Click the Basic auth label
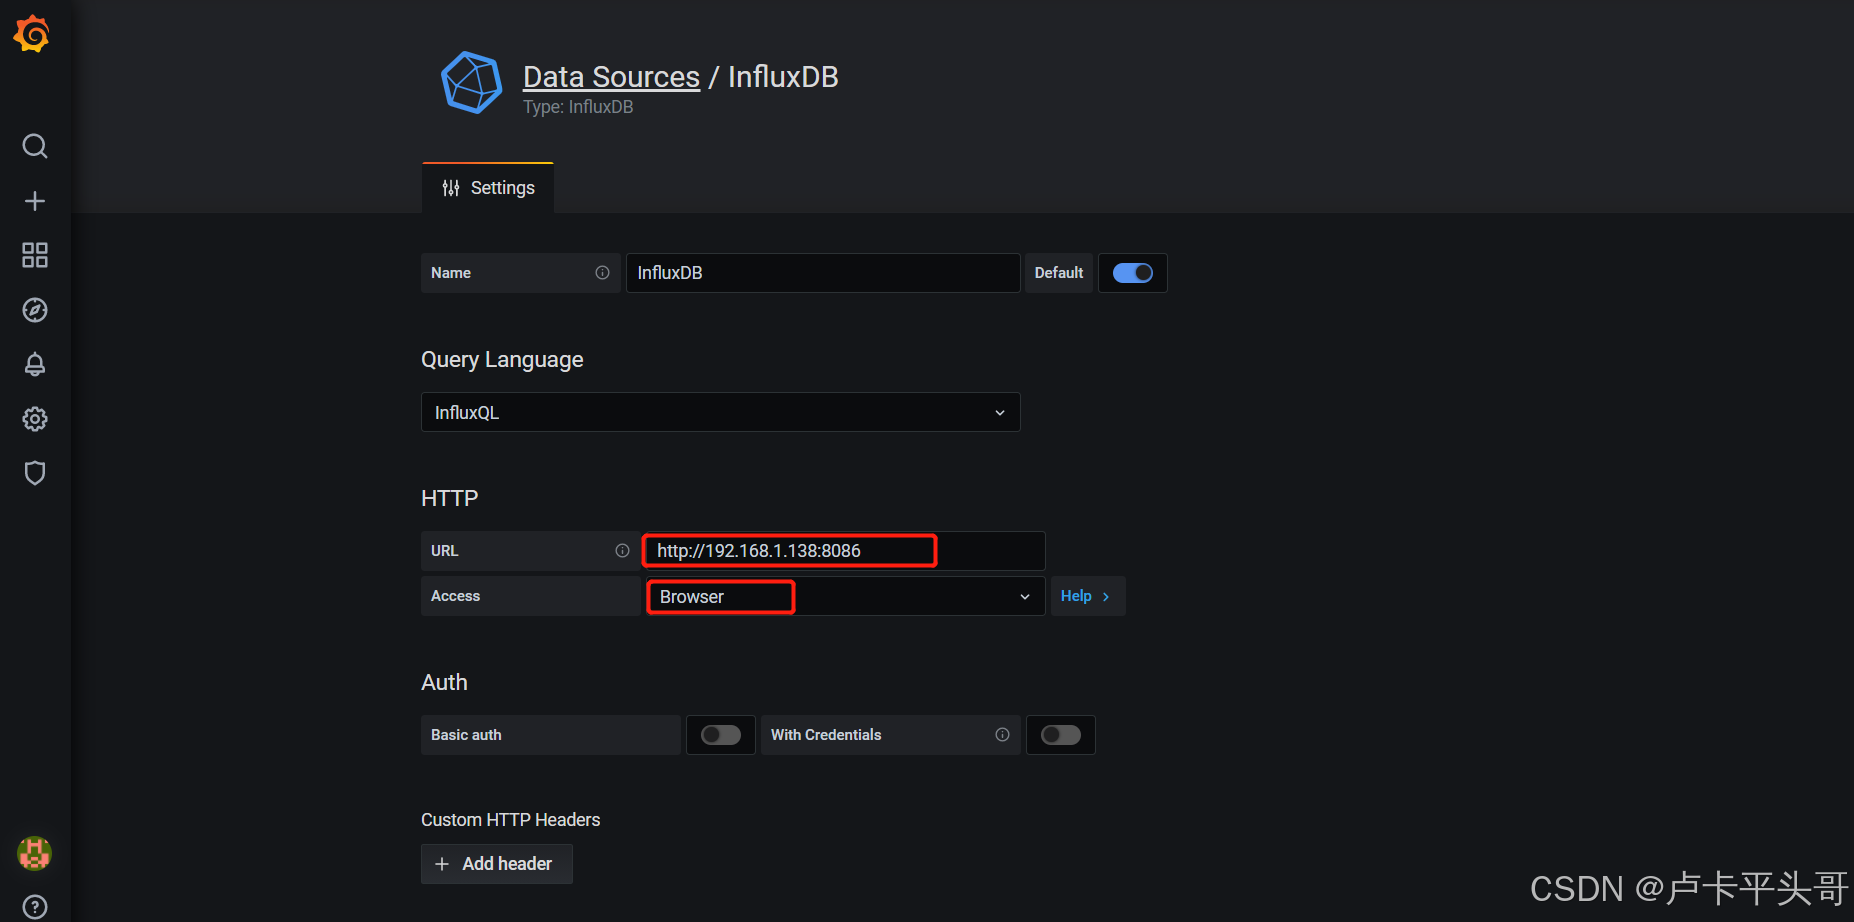The width and height of the screenshot is (1854, 922). (x=466, y=735)
